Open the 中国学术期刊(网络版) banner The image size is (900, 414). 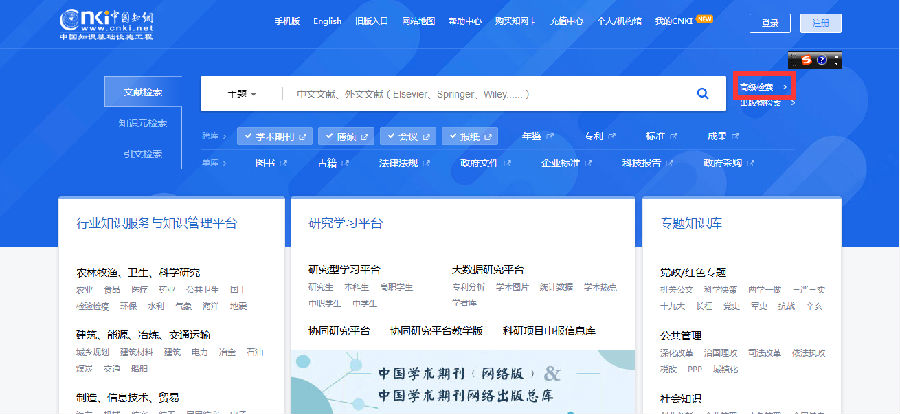point(463,382)
